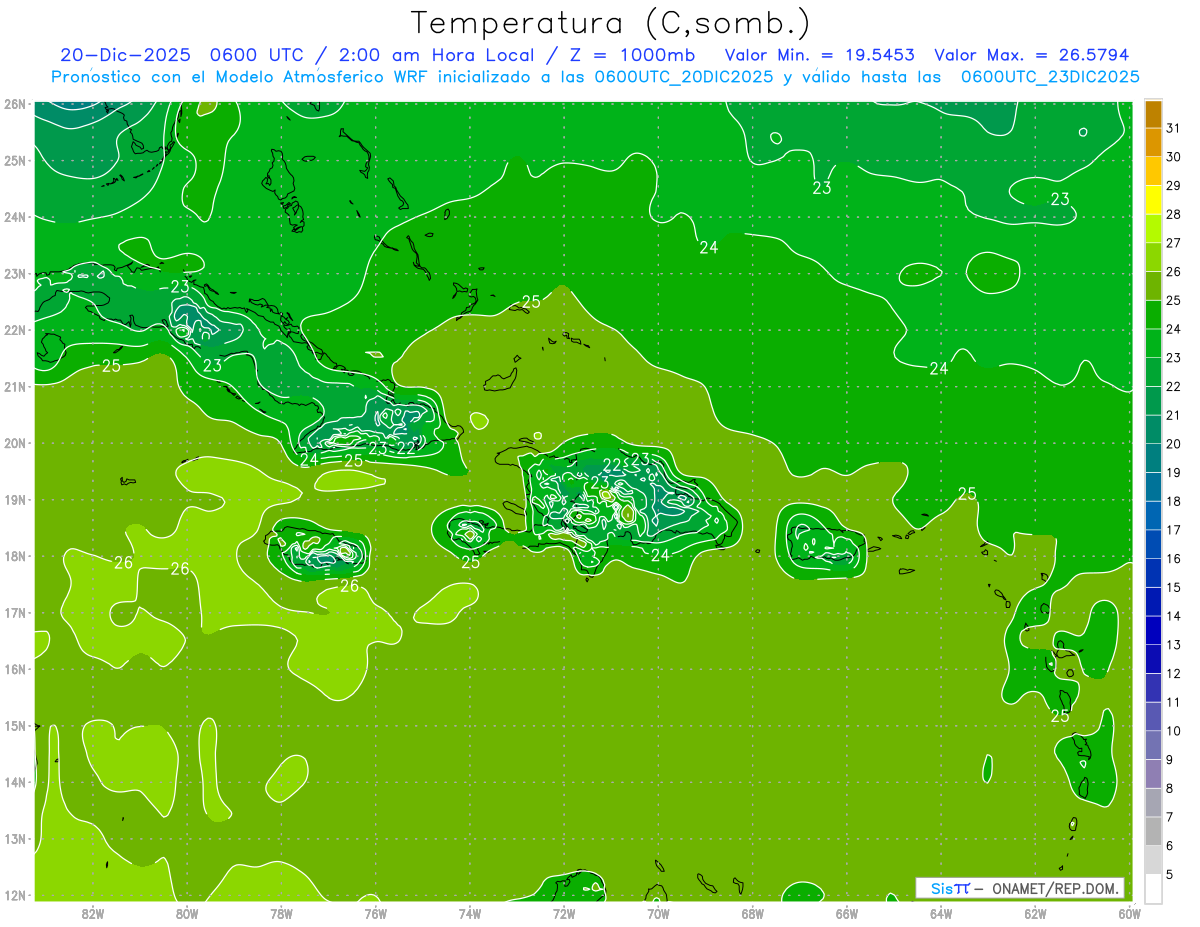Click longitude axis label "76W"
Screen dimensions: 1200x927
point(375,913)
